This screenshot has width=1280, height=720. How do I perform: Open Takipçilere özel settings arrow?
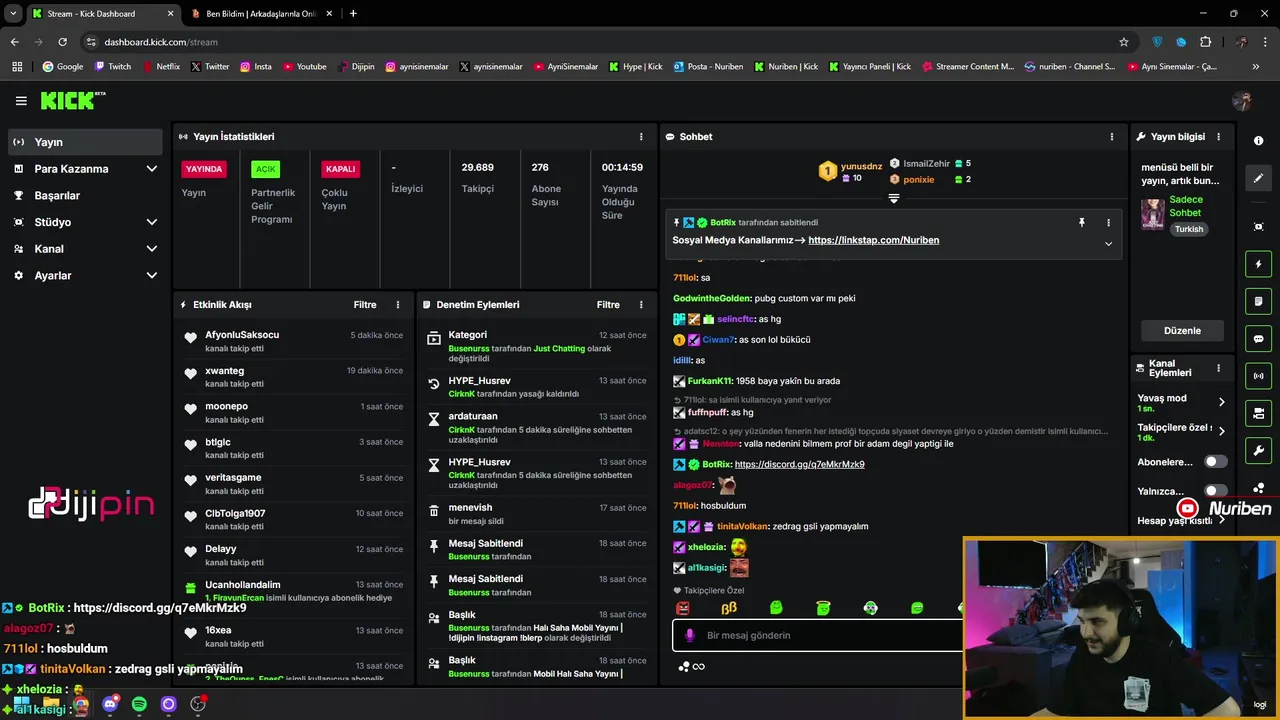pos(1221,432)
